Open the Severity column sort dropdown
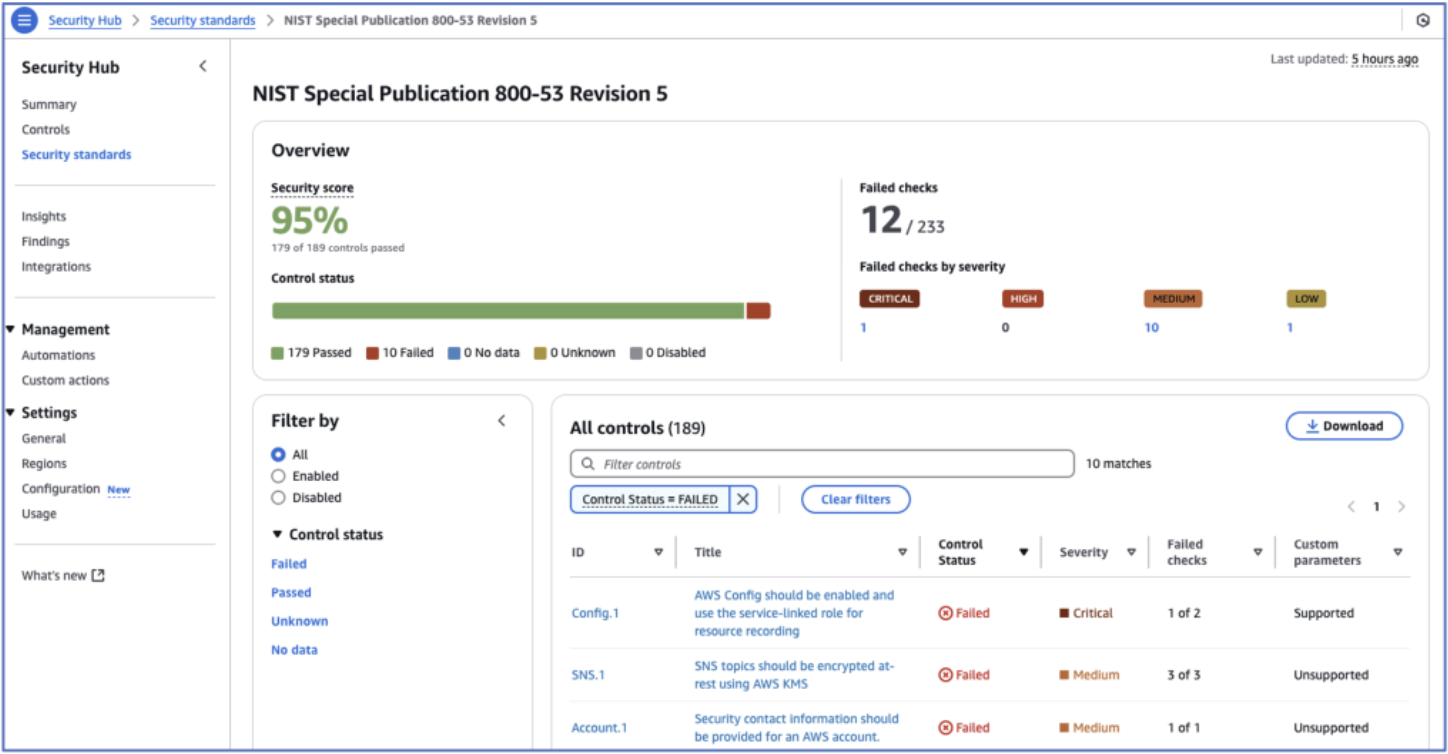 click(1131, 551)
